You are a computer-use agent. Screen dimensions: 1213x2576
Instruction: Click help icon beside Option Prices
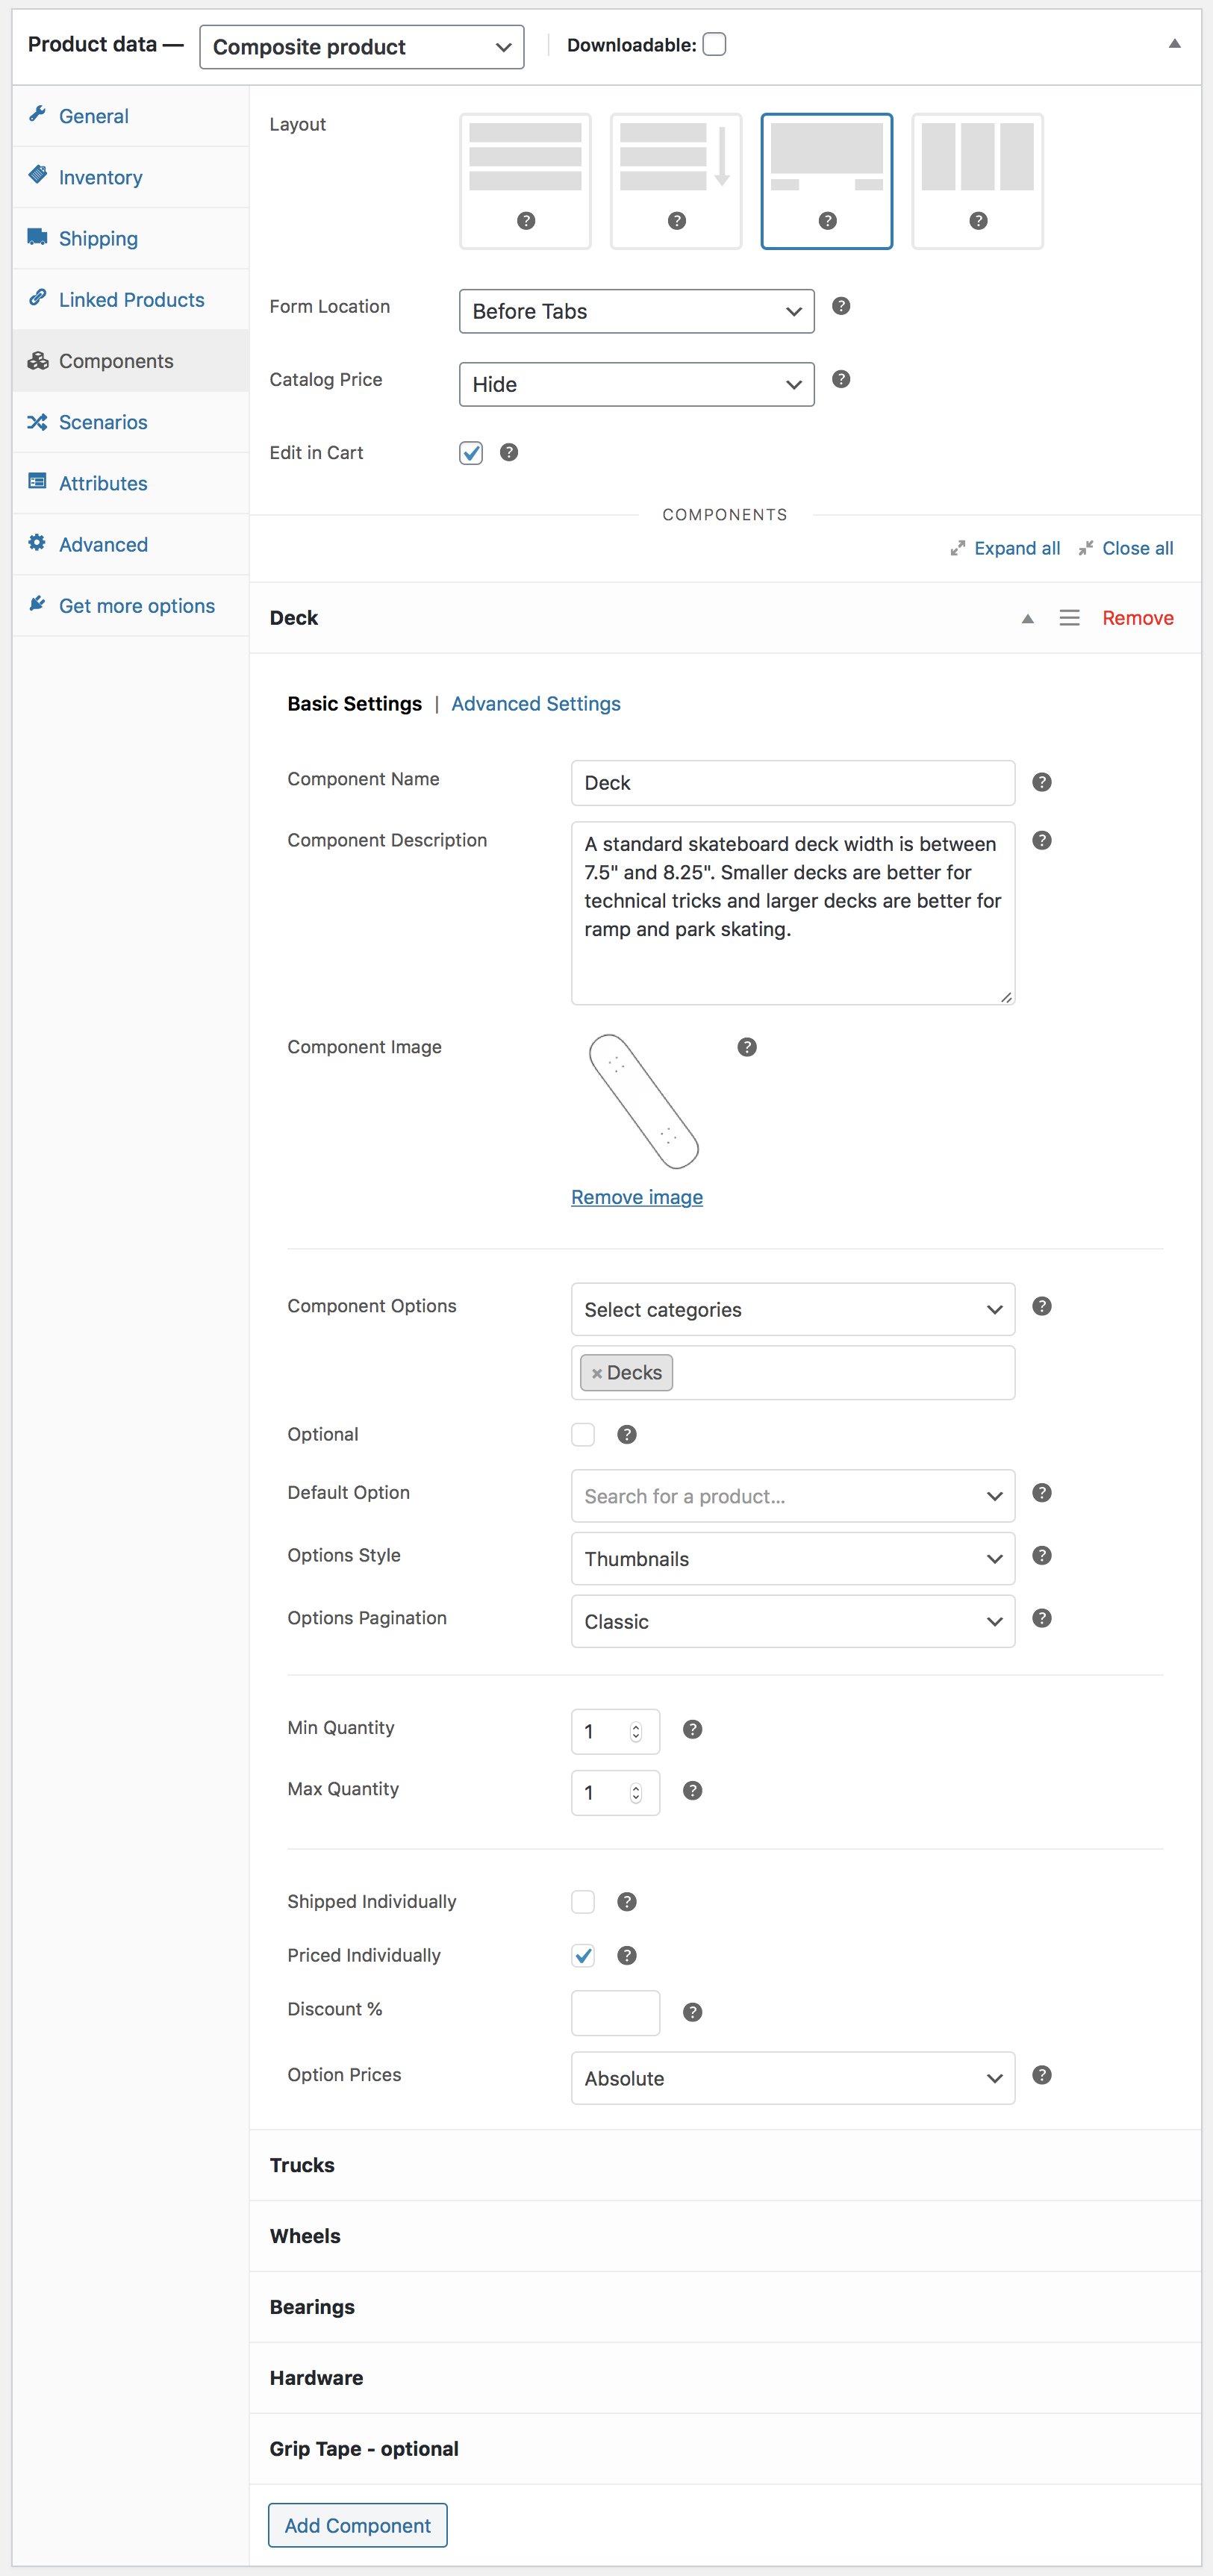point(1041,2075)
